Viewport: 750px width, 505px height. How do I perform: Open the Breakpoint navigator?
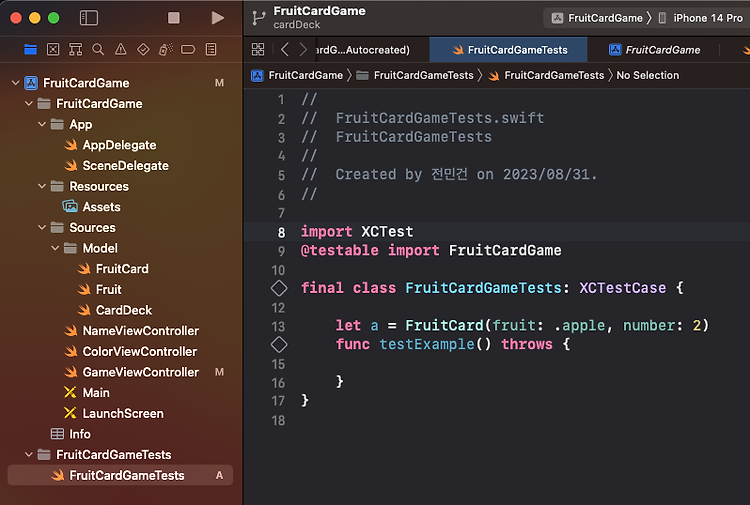(x=188, y=49)
